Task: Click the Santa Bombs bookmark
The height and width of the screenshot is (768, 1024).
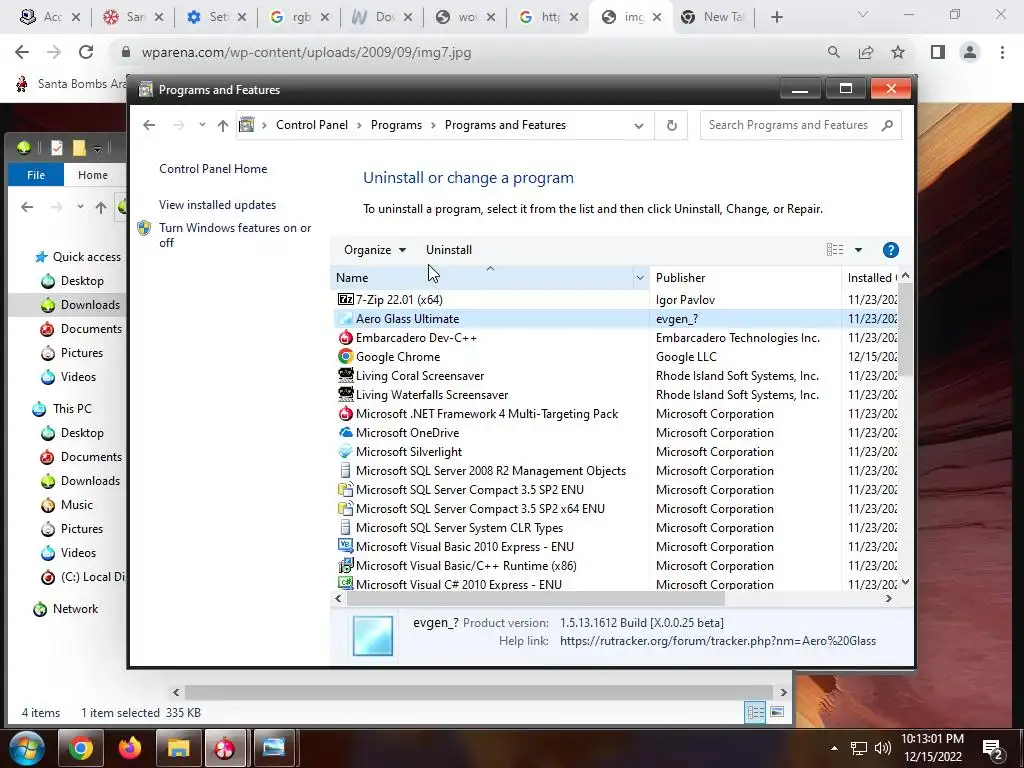Action: [71, 84]
